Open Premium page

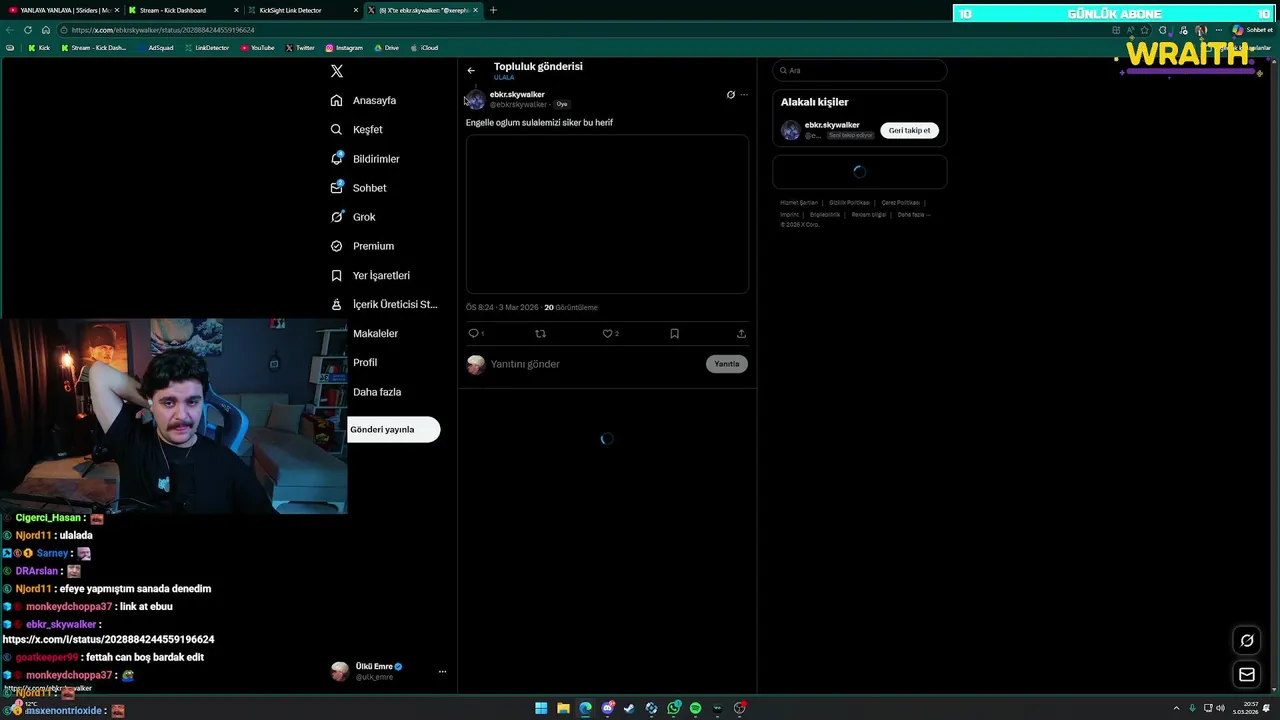pos(362,246)
